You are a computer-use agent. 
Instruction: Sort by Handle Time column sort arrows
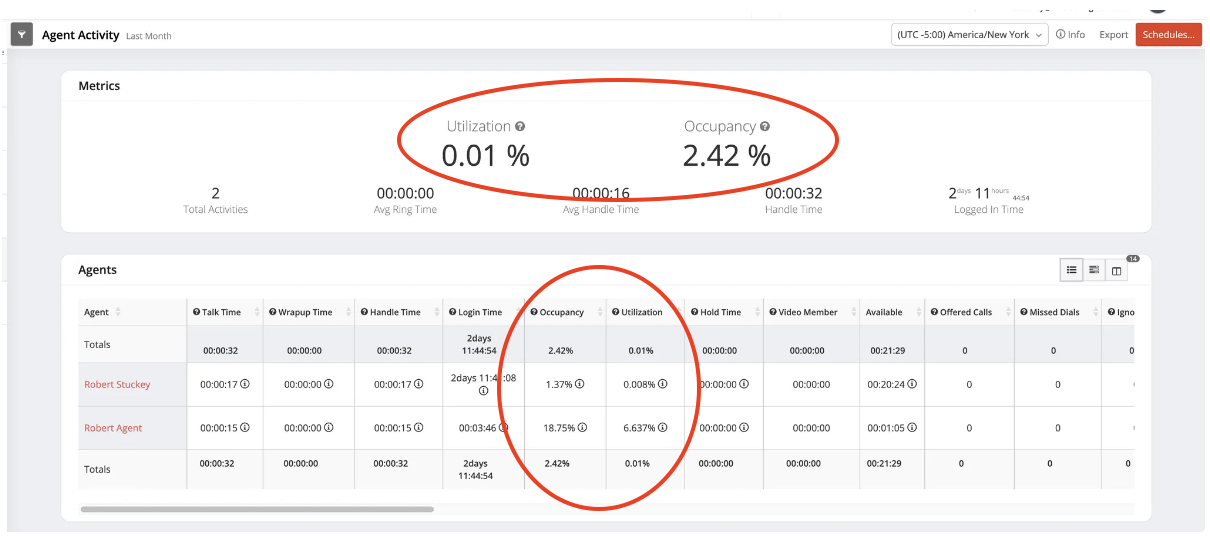coord(432,313)
